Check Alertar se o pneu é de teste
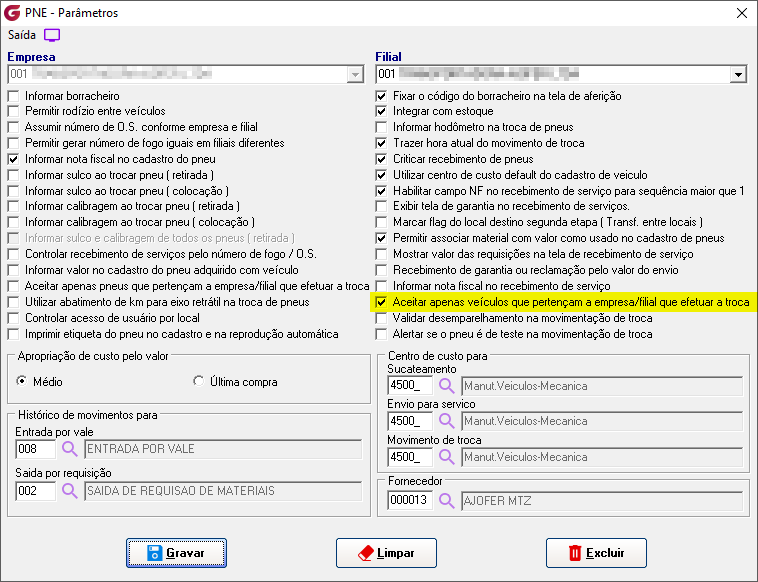Viewport: 758px width, 582px height. click(x=381, y=334)
